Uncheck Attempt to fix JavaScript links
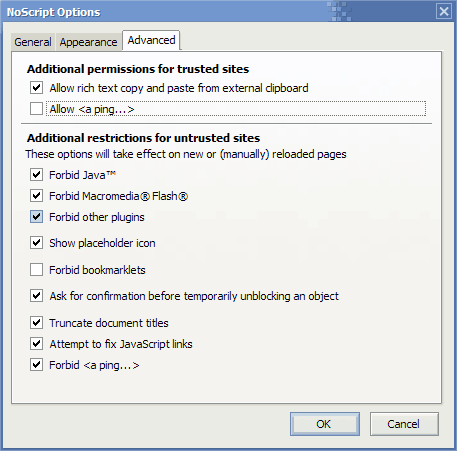457x451 pixels. (36, 344)
